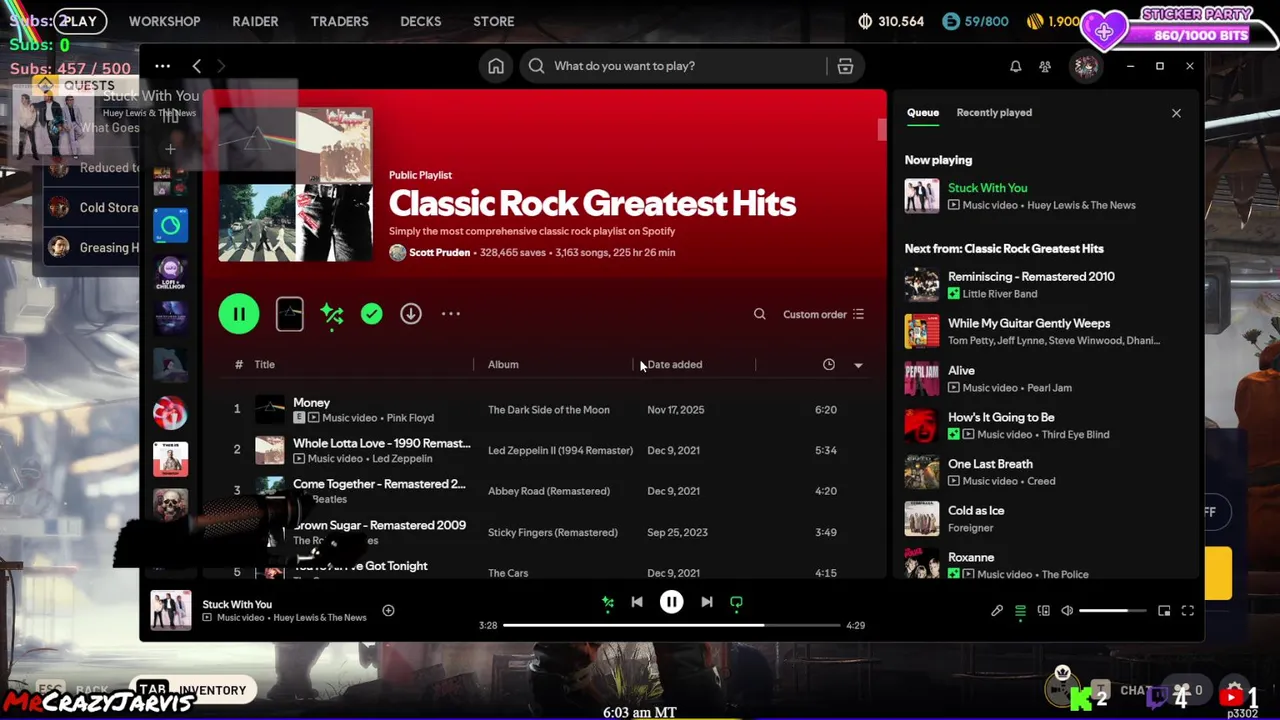
Task: Add Stuck With You to liked songs
Action: point(388,611)
